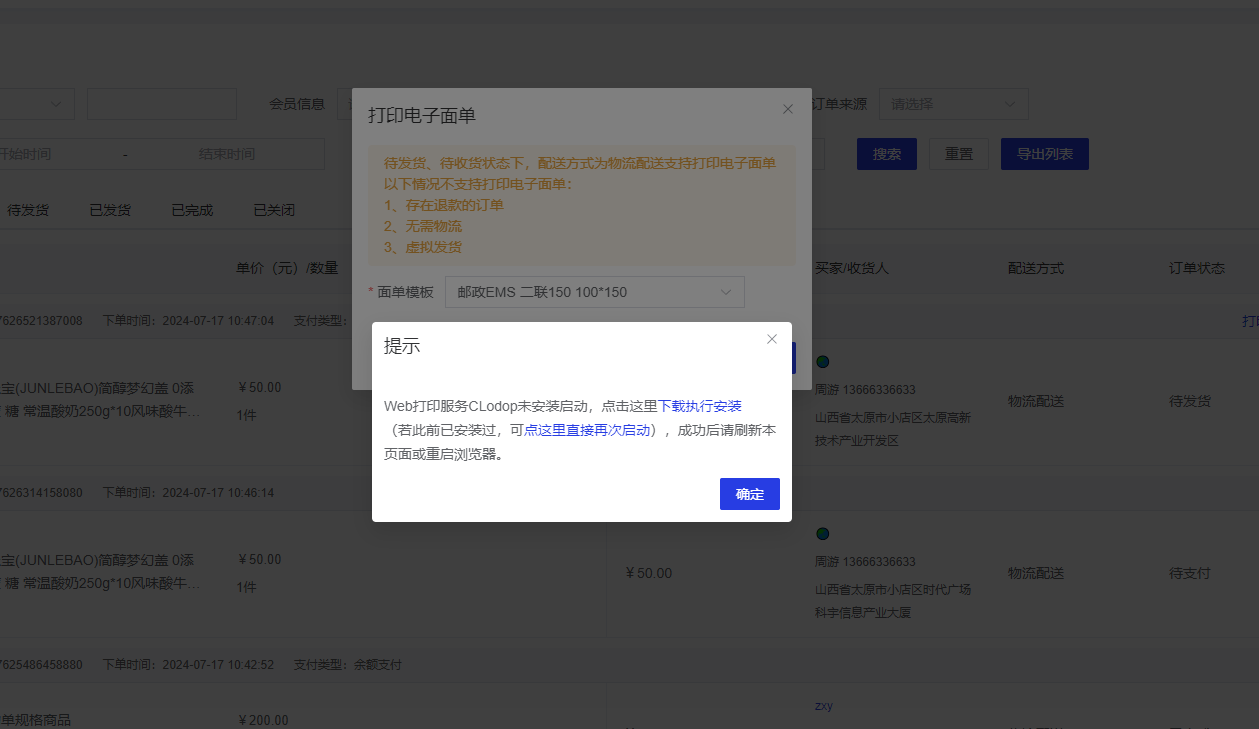The image size is (1259, 729).
Task: Click the 导出列表 button
Action: (x=1044, y=154)
